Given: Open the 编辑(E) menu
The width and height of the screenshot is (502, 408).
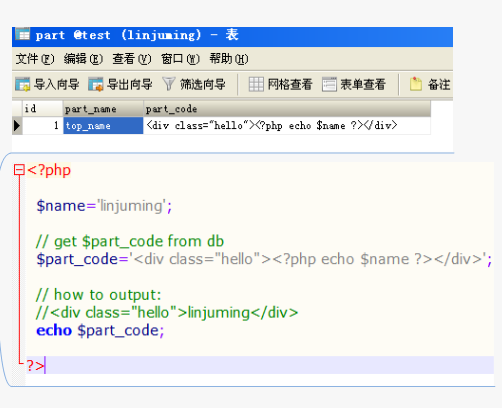Looking at the screenshot, I should click(x=83, y=59).
